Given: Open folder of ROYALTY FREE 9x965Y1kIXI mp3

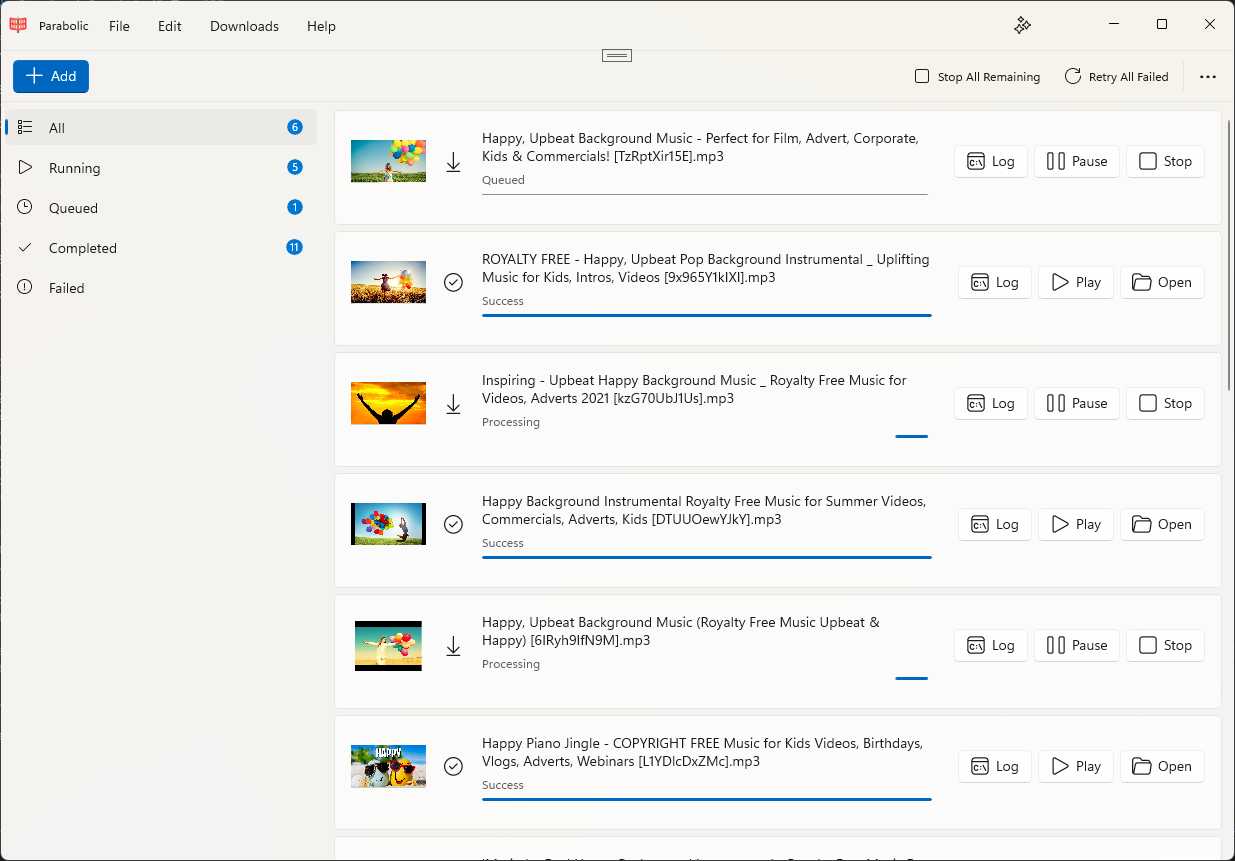Looking at the screenshot, I should pos(1162,282).
